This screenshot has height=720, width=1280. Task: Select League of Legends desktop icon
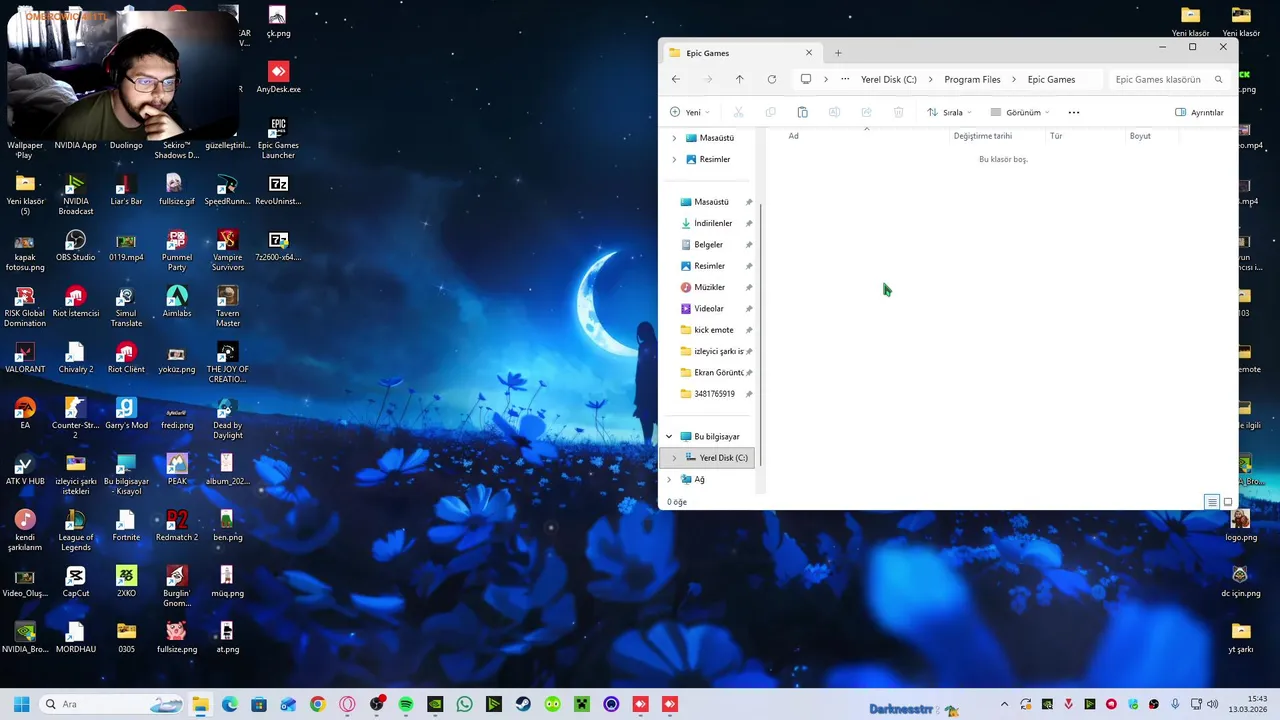[76, 531]
